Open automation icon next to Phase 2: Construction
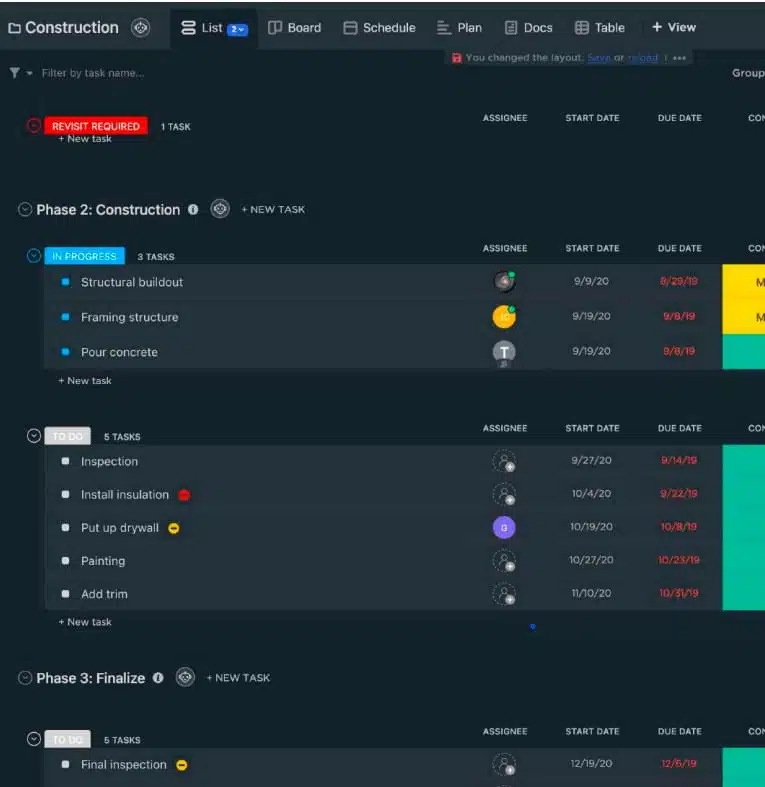The width and height of the screenshot is (765, 787). pos(220,209)
